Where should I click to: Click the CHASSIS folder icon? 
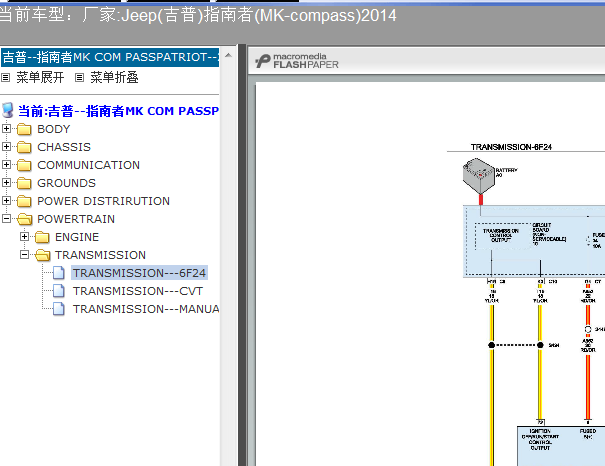pyautogui.click(x=24, y=147)
